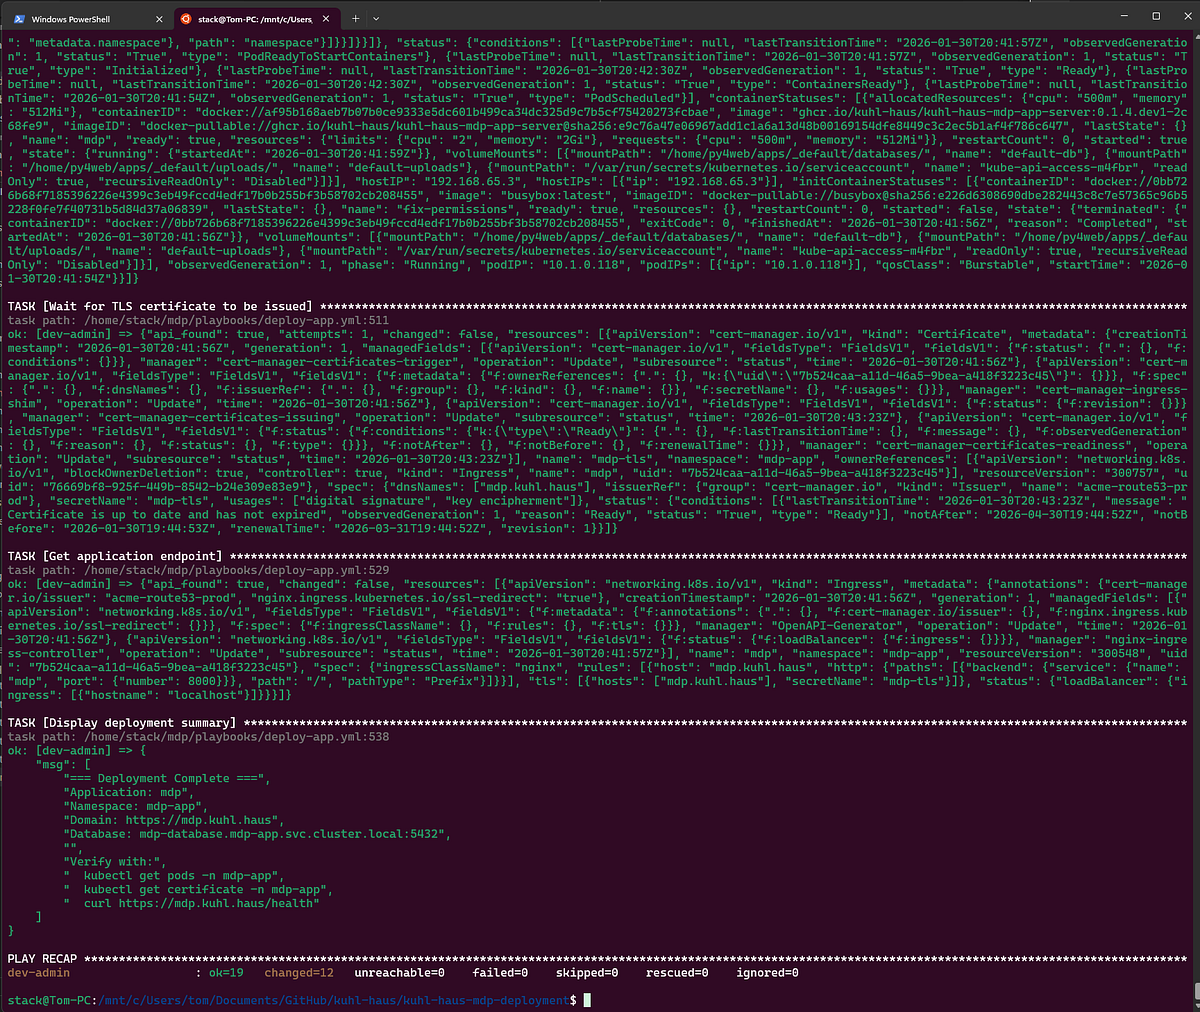Click the PowerShell icon on first tab

(x=19, y=19)
